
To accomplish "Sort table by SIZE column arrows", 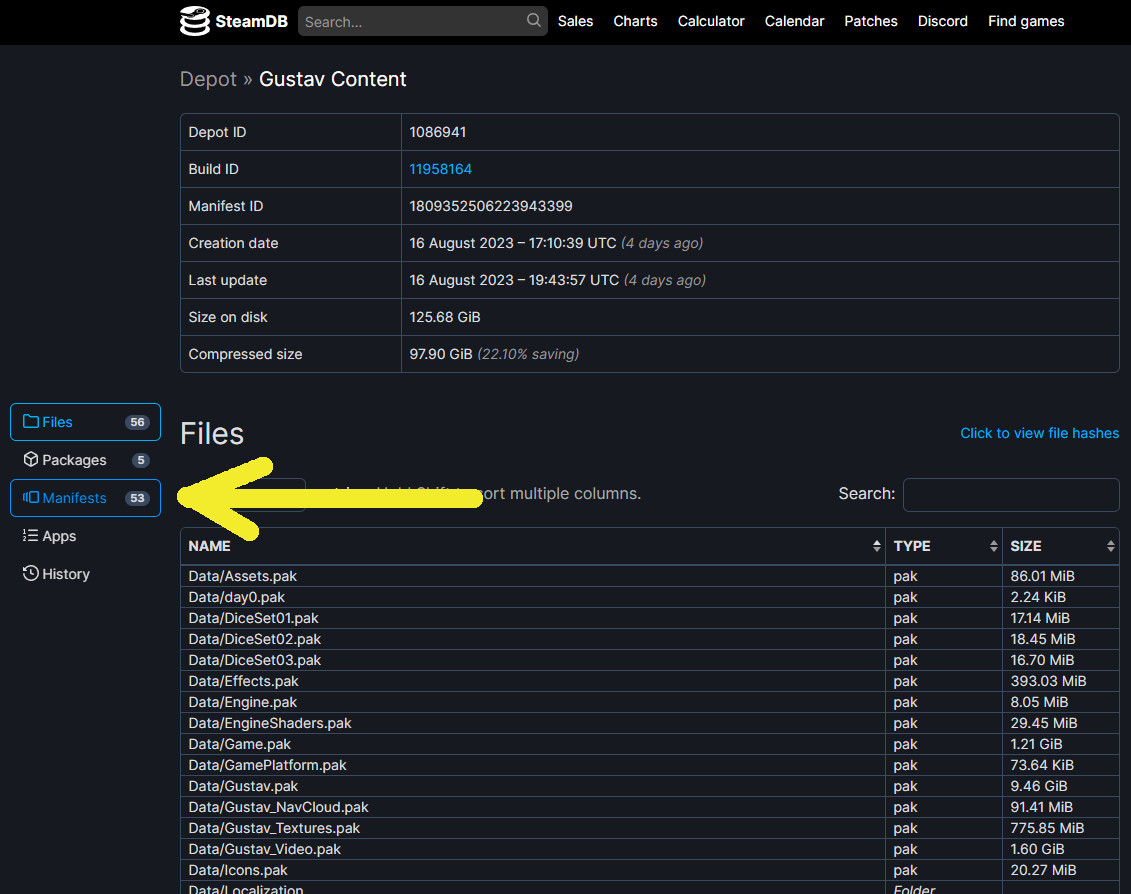I will (x=1110, y=546).
